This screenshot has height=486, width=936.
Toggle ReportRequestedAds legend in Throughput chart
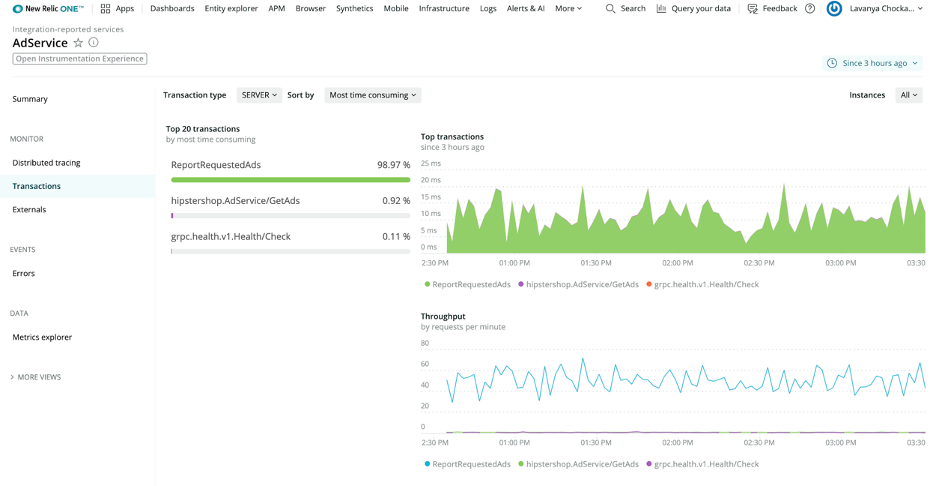[x=467, y=464]
